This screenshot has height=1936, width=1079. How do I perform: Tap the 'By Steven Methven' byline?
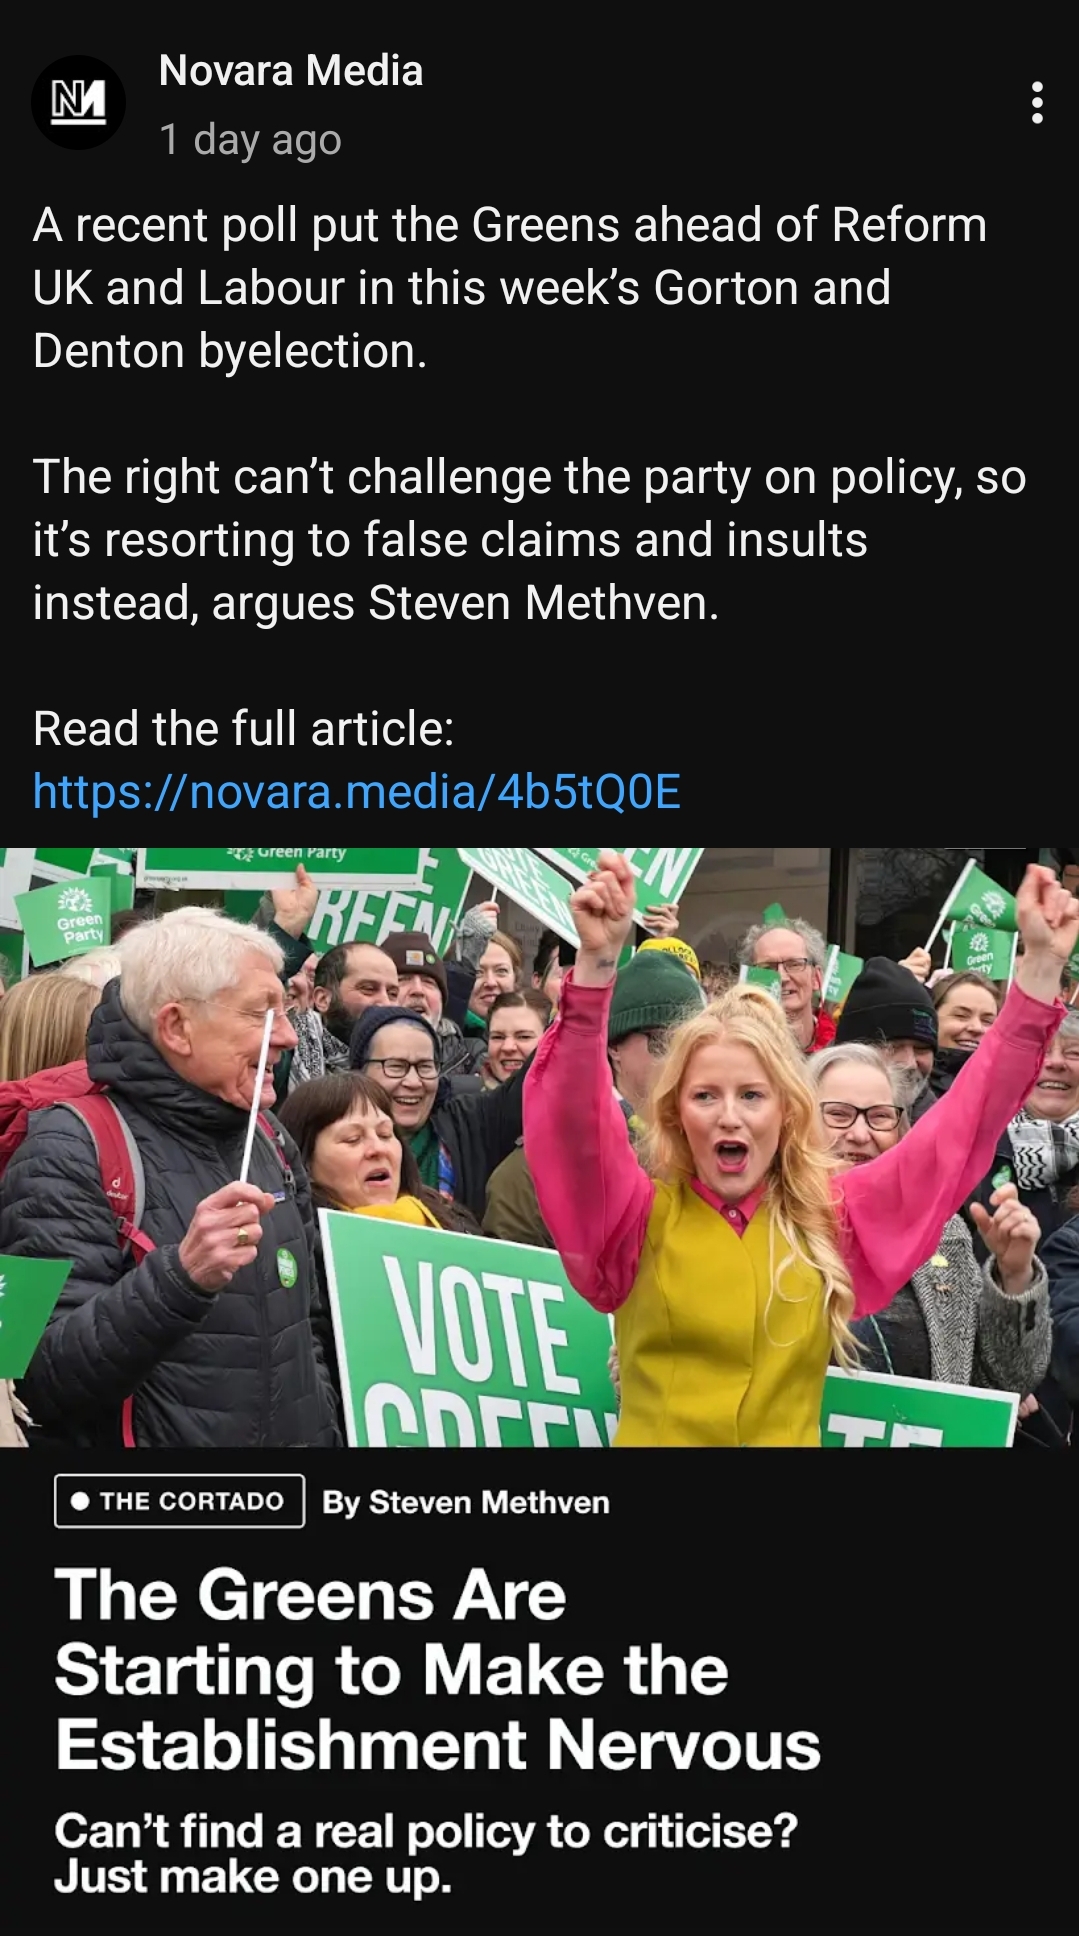(465, 1502)
